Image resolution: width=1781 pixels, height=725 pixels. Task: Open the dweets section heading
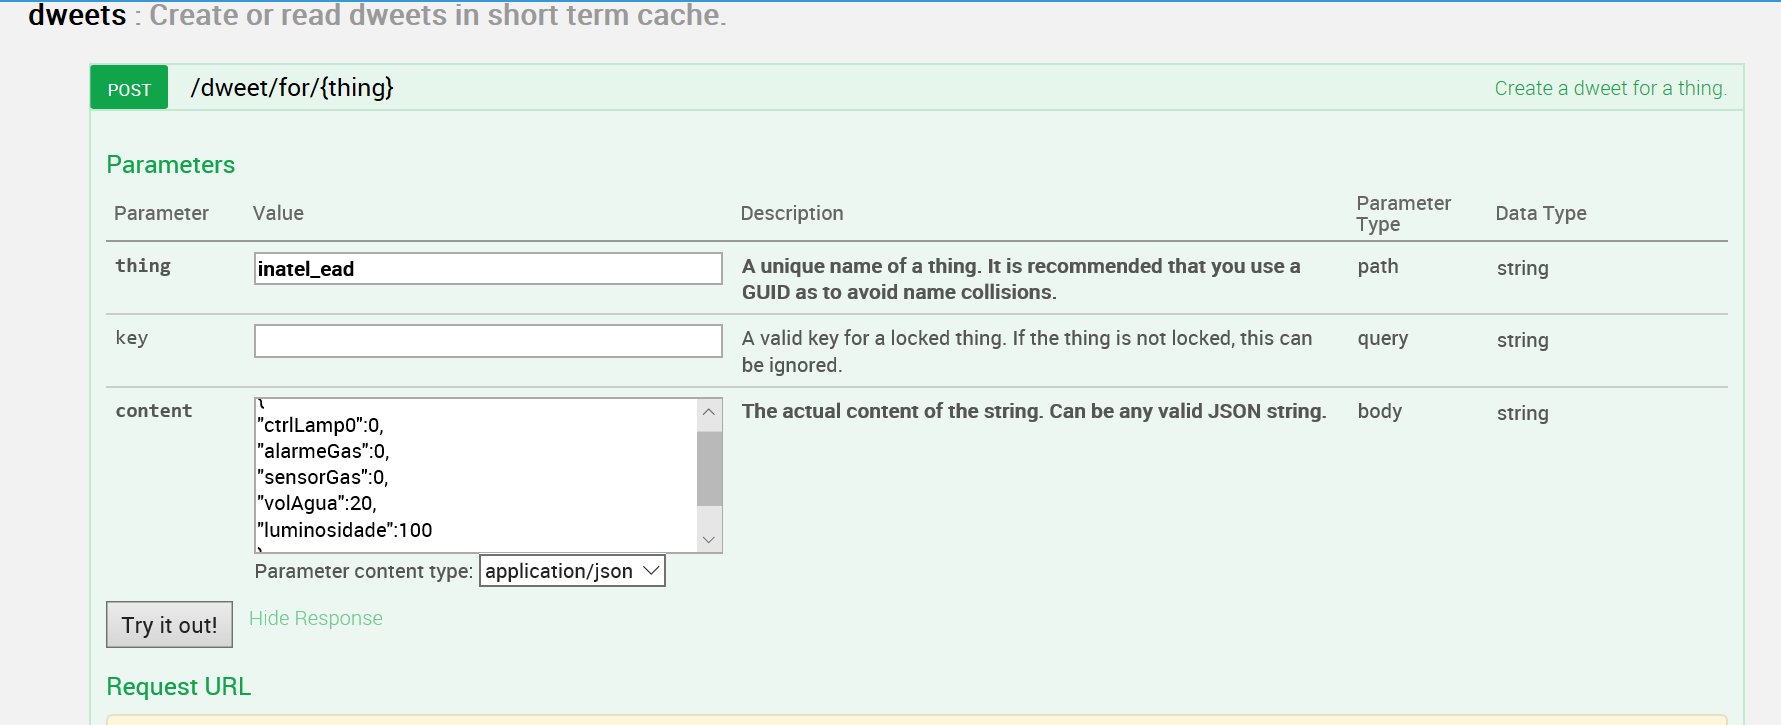pos(77,15)
